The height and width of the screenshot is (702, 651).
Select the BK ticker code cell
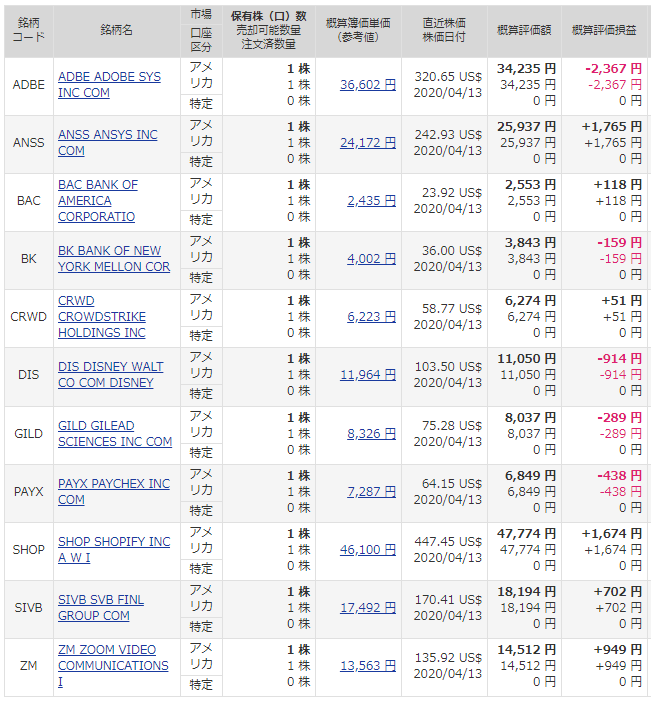(x=29, y=259)
